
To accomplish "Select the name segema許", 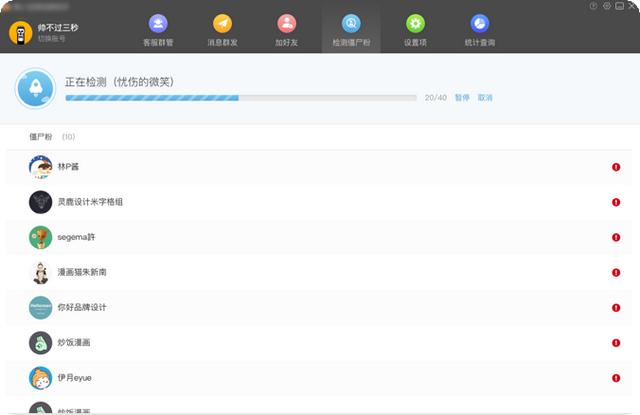I will tap(76, 237).
